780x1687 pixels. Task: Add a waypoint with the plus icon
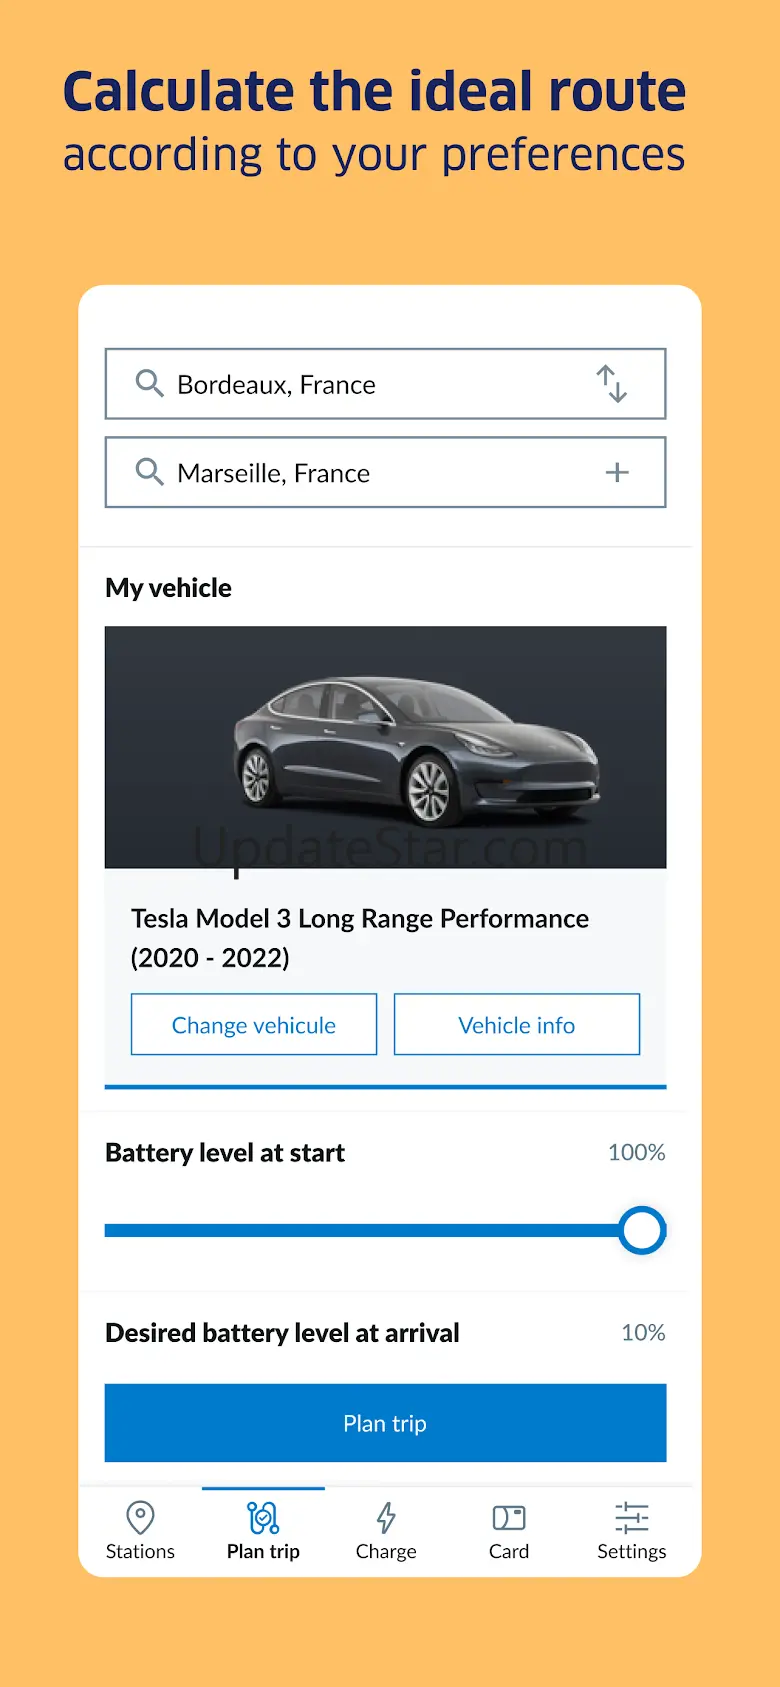tap(617, 472)
